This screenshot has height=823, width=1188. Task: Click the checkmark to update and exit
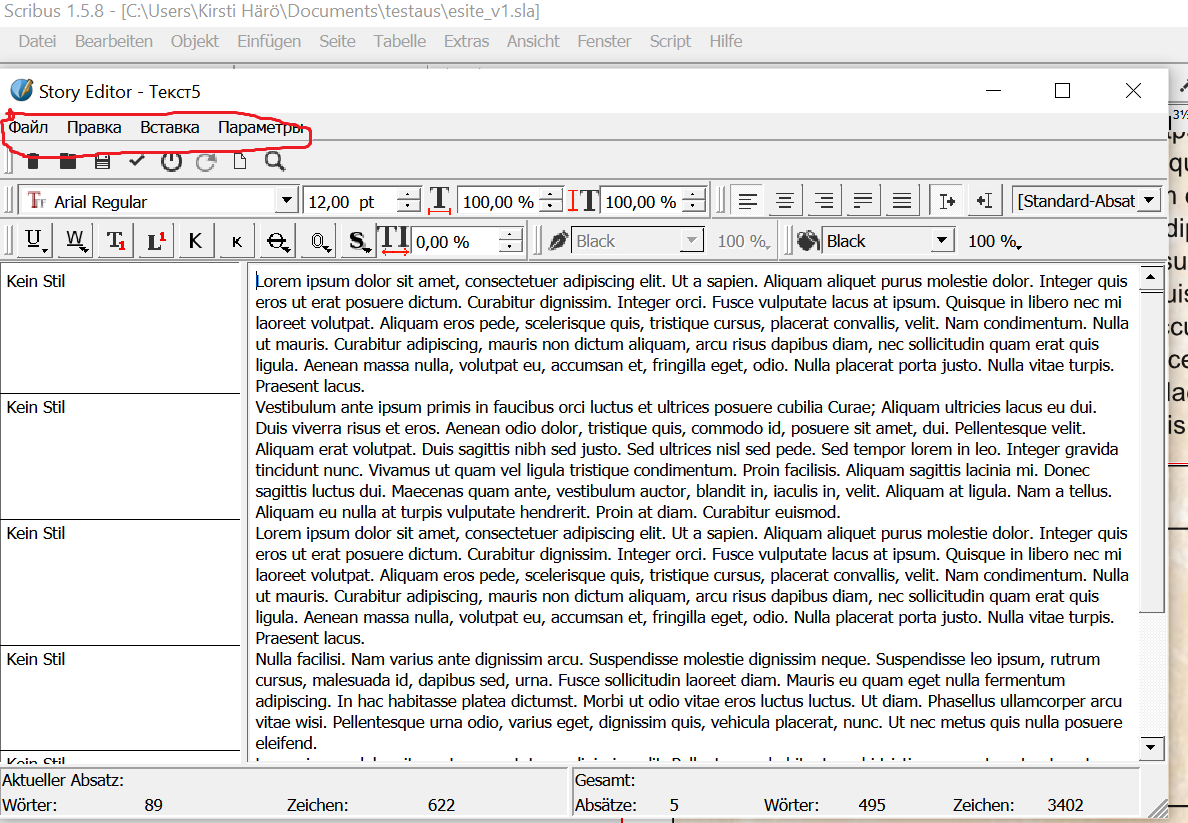(x=136, y=161)
